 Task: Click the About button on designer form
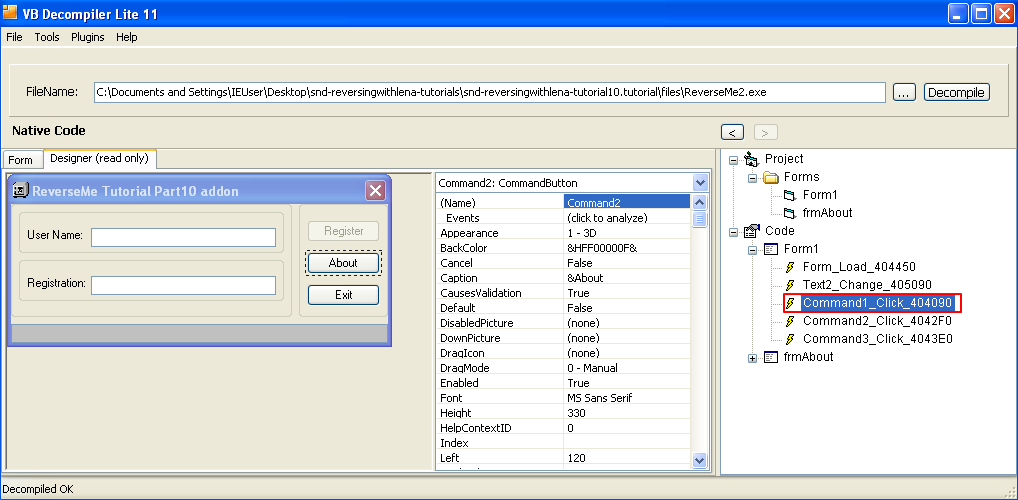click(343, 263)
